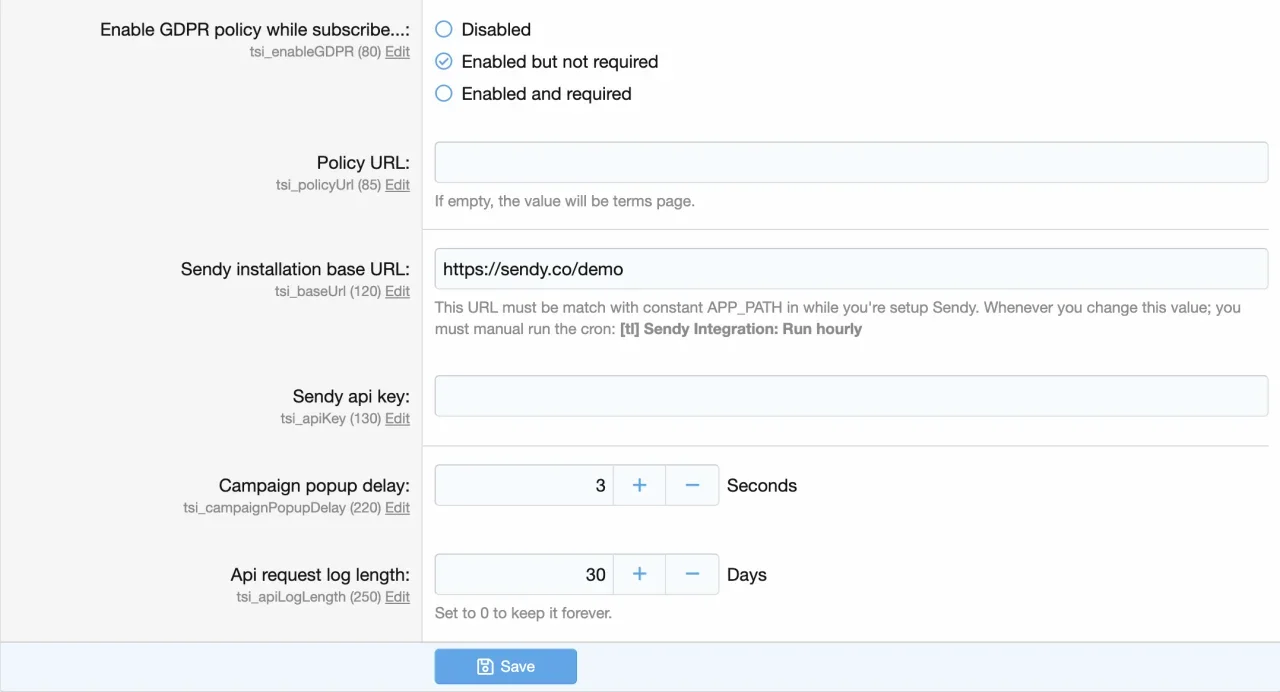Focus the Sendy installation base URL field

tap(851, 269)
